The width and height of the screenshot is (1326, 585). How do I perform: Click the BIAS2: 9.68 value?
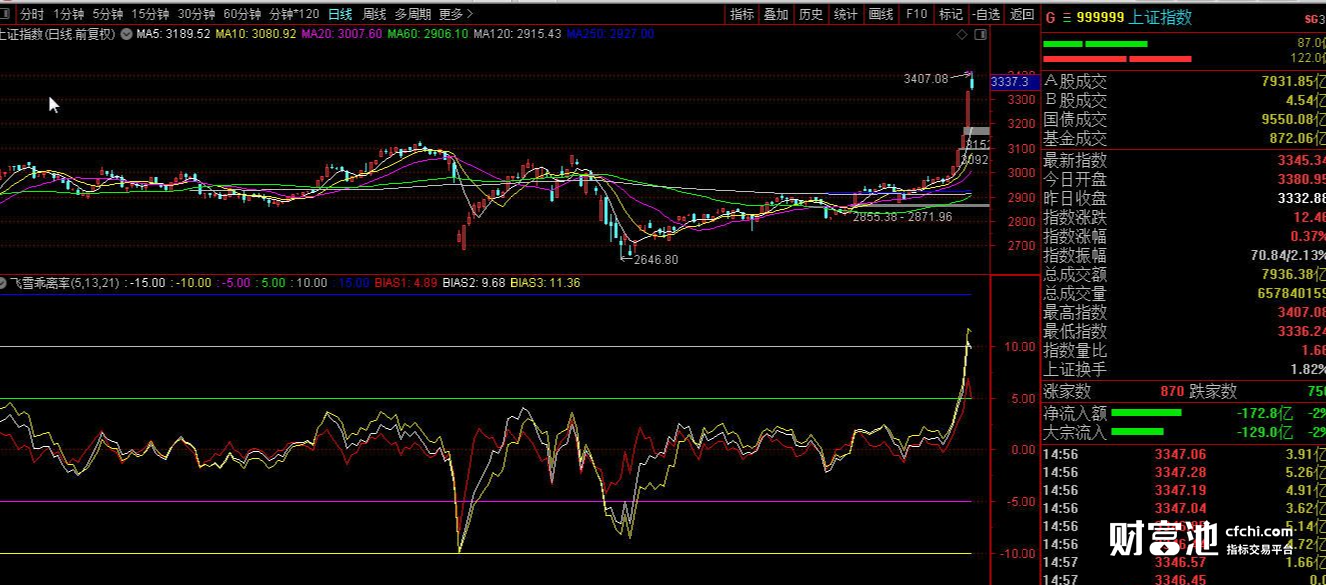[x=474, y=283]
